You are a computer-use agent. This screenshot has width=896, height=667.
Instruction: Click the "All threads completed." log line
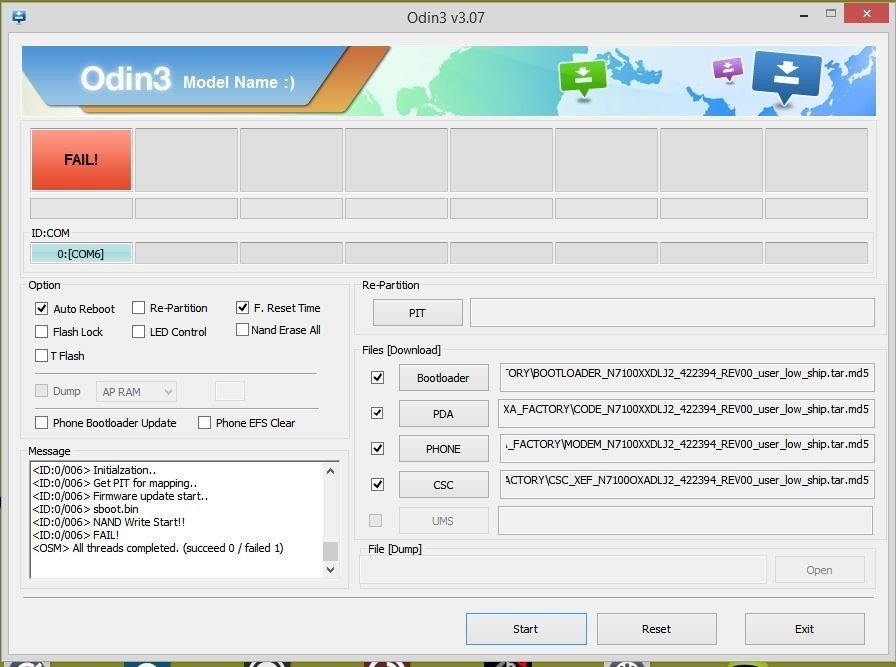tap(158, 548)
